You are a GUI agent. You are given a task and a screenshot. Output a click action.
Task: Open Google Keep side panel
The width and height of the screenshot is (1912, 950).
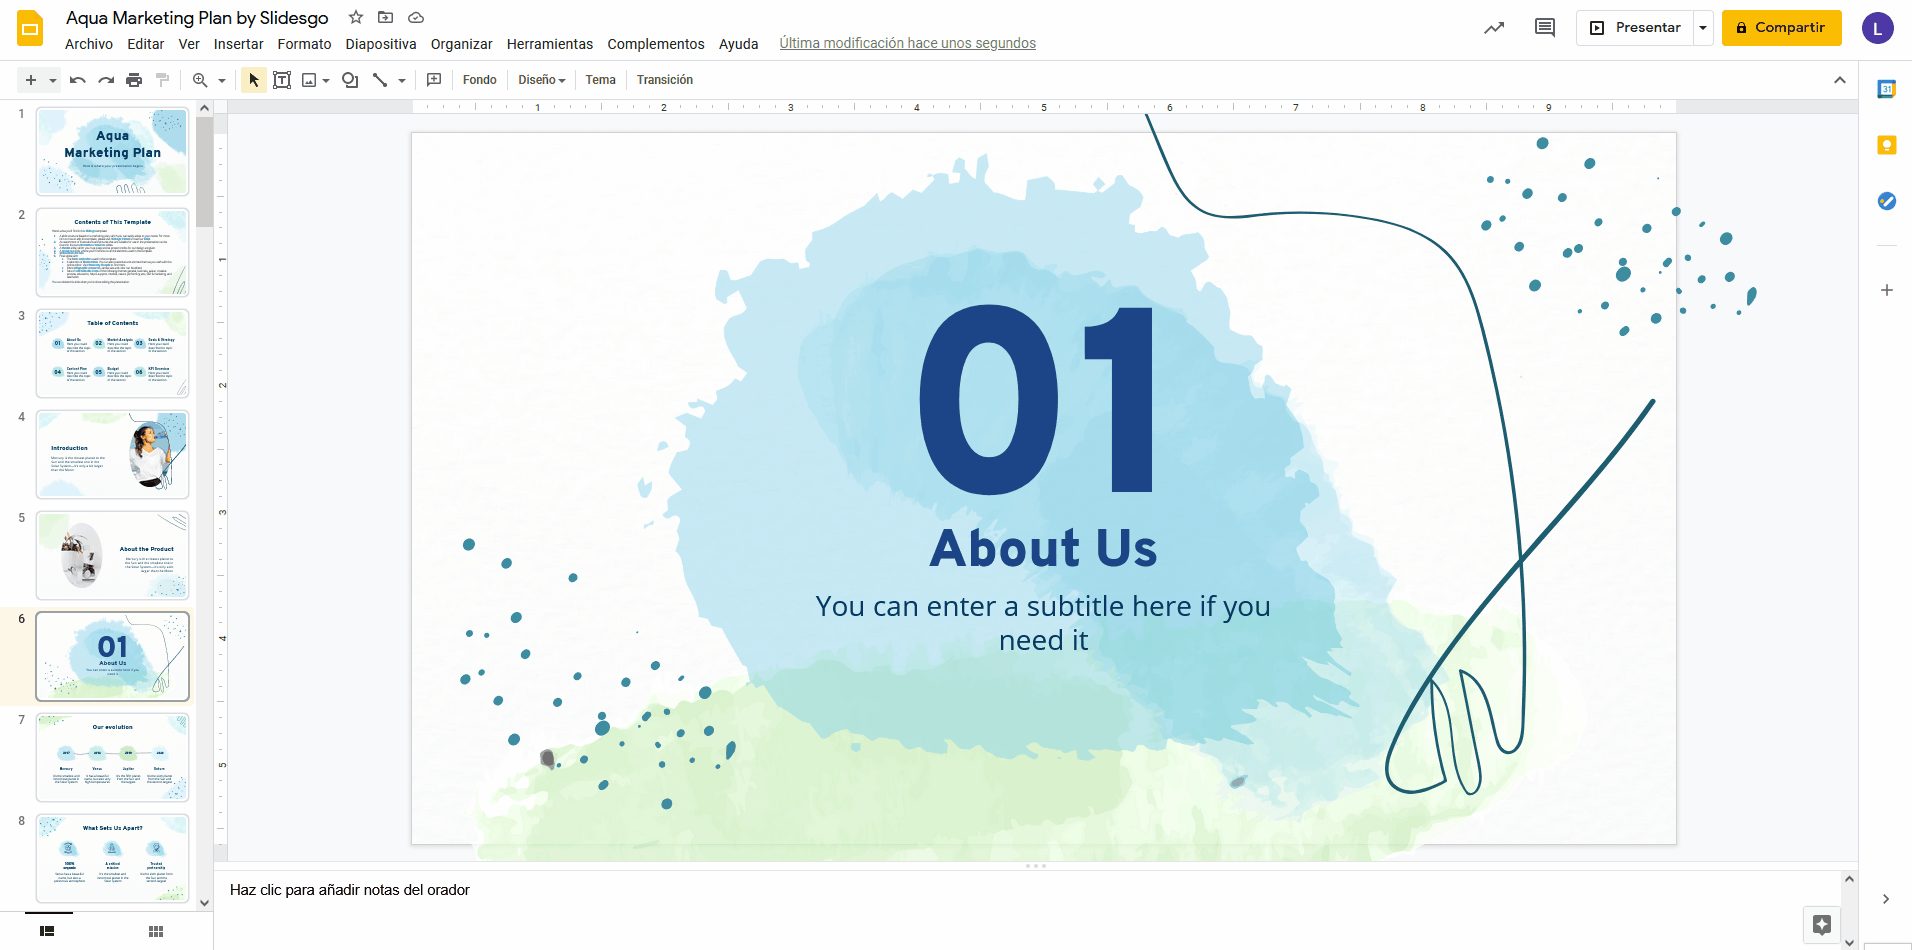pyautogui.click(x=1886, y=145)
